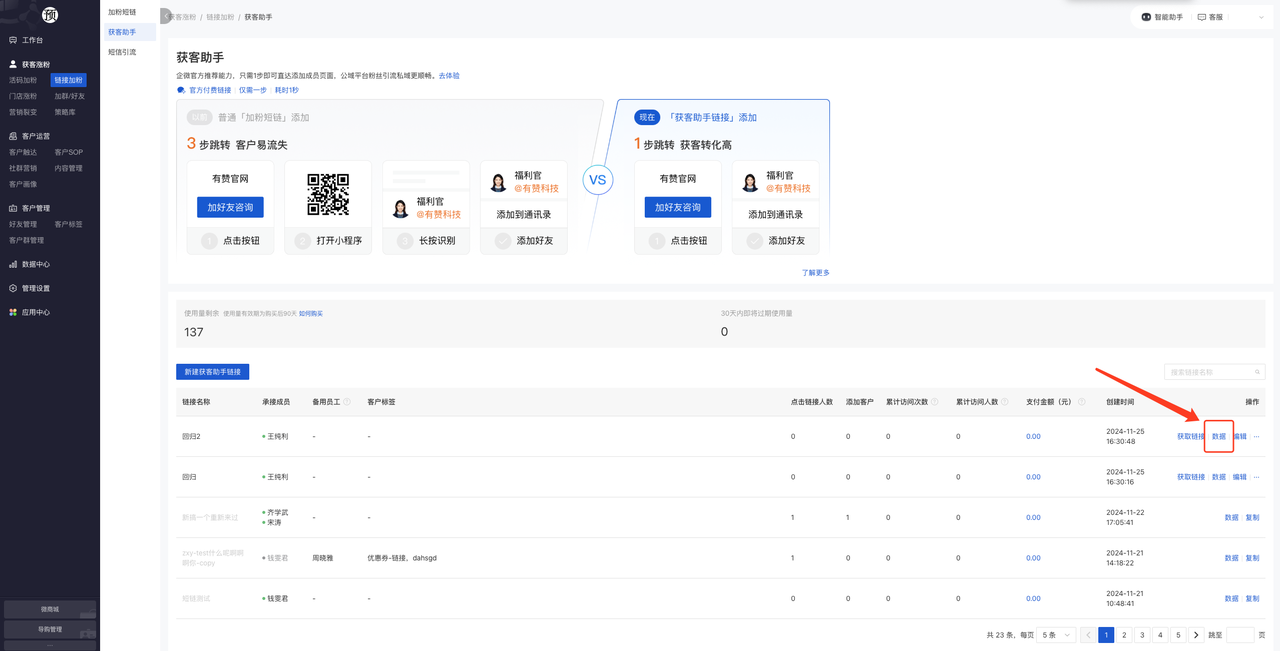Screen dimensions: 1280x651
Task: Click the 新建获客助手链接 button
Action: click(x=212, y=372)
